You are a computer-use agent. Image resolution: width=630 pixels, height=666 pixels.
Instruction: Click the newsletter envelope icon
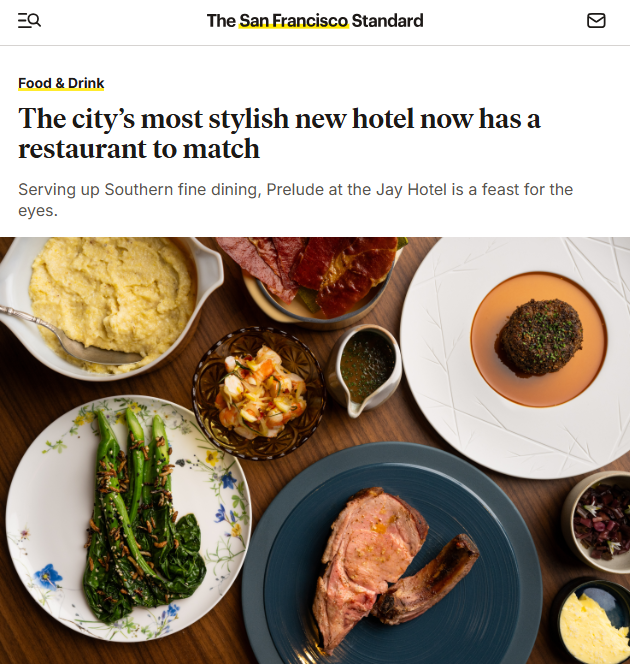[x=596, y=20]
